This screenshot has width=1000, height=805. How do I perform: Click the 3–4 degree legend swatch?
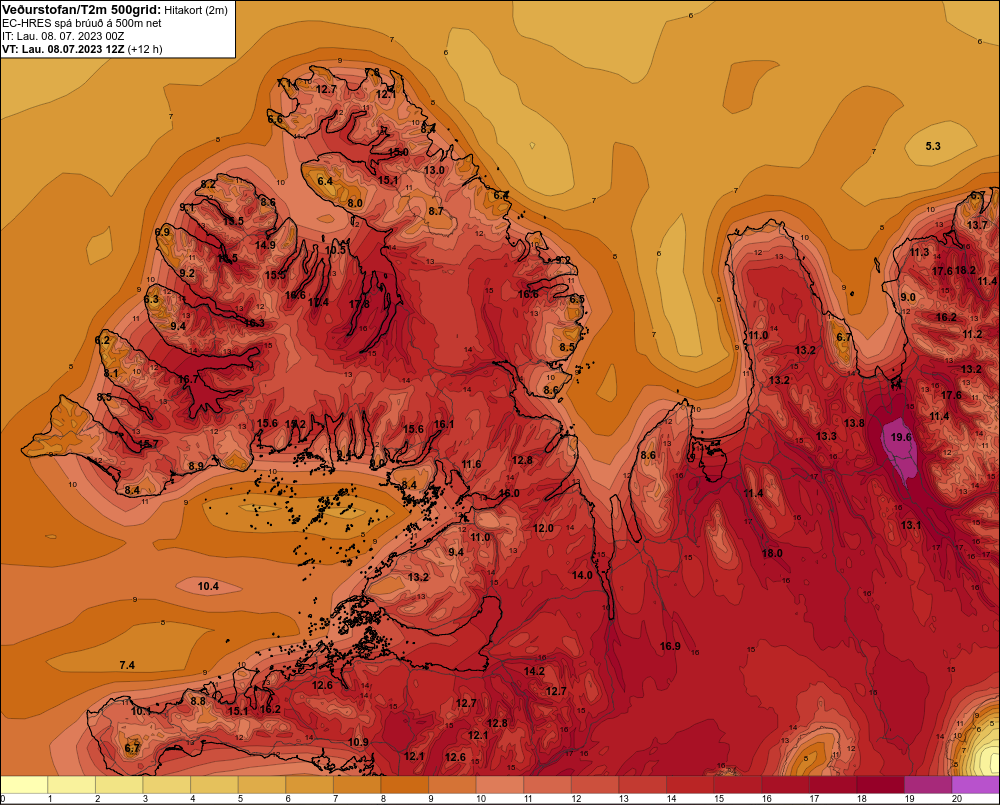pos(166,785)
